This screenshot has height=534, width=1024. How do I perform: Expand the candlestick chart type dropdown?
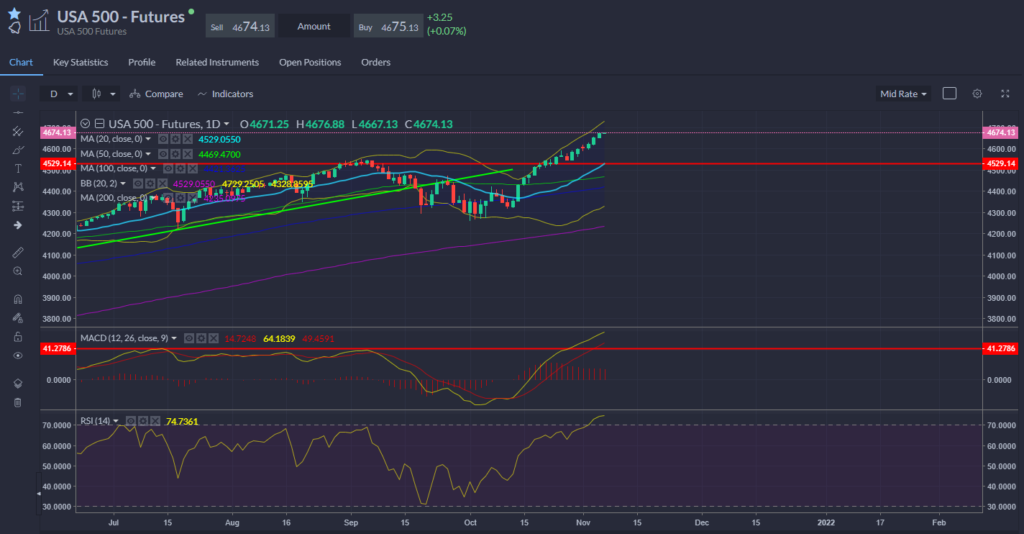click(x=103, y=94)
